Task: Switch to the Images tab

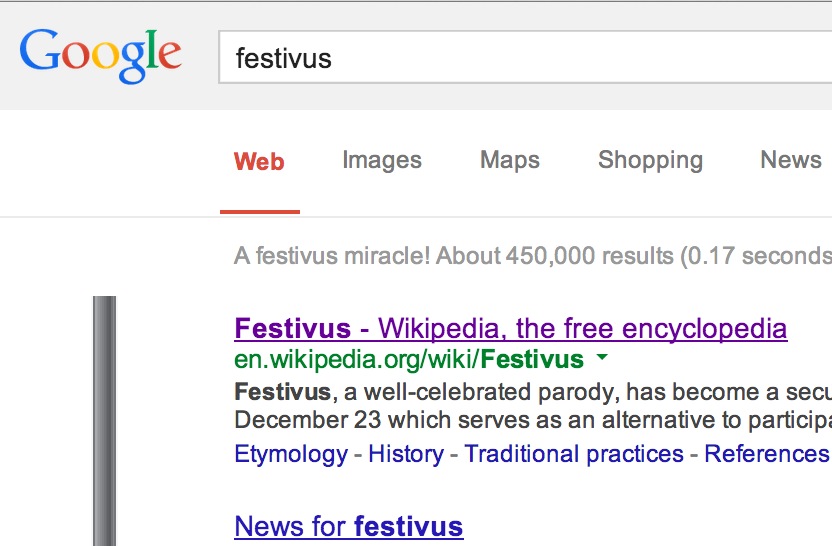Action: coord(381,160)
